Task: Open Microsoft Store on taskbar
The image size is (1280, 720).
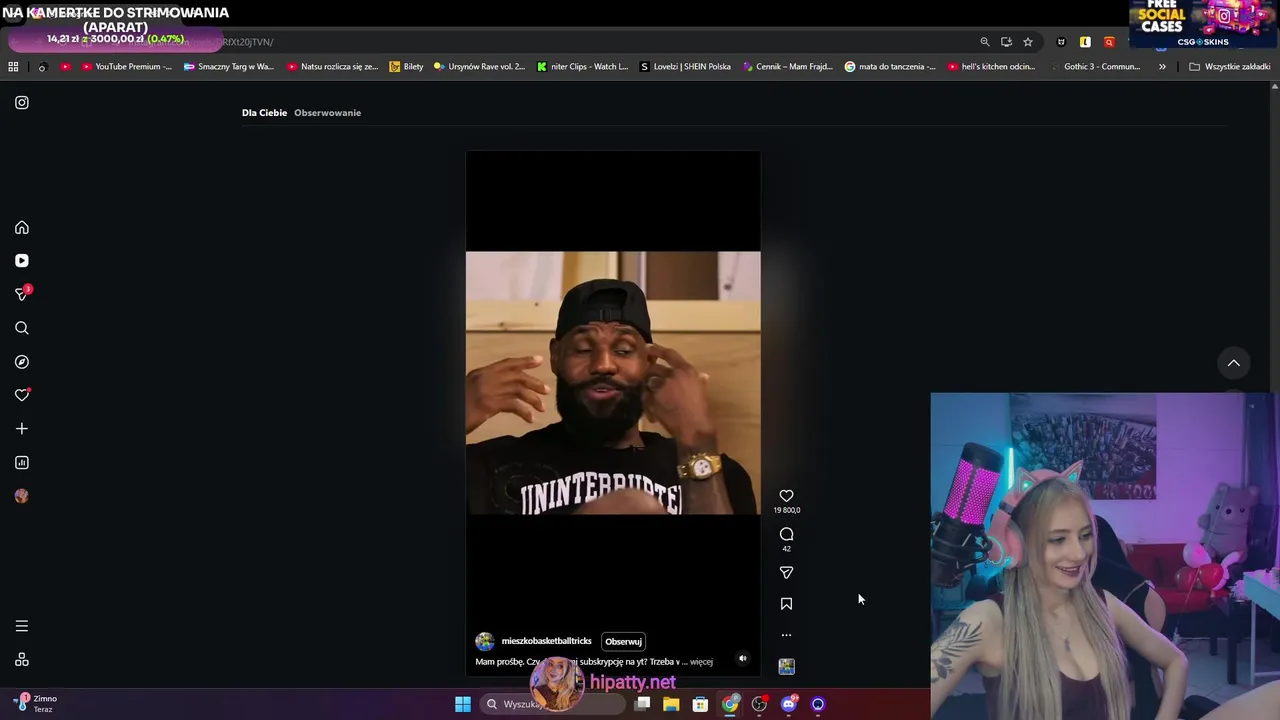Action: tap(700, 704)
